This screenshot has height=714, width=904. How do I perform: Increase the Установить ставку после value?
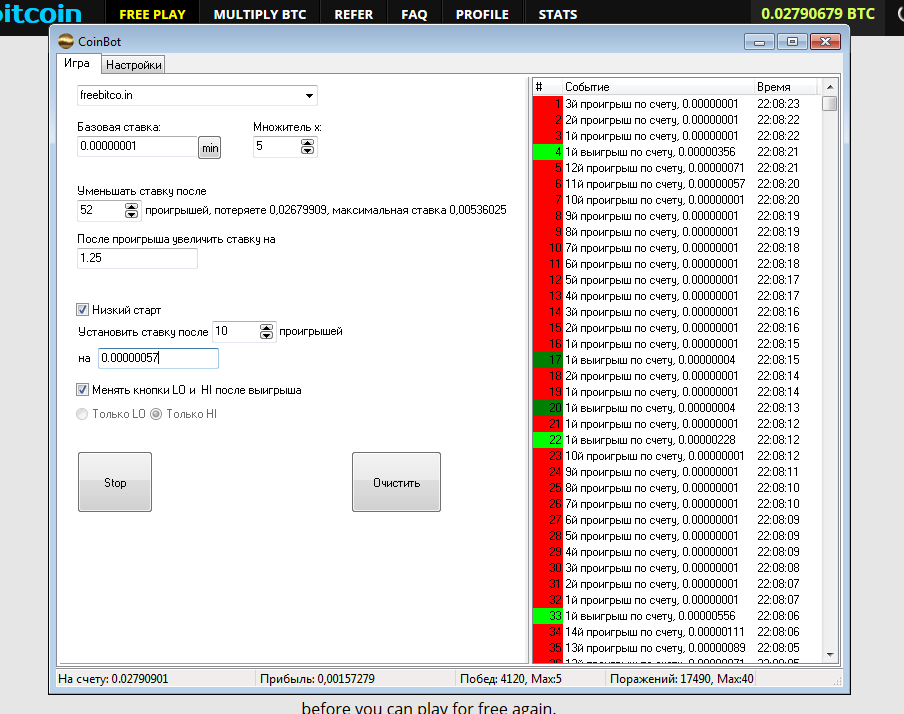coord(266,328)
